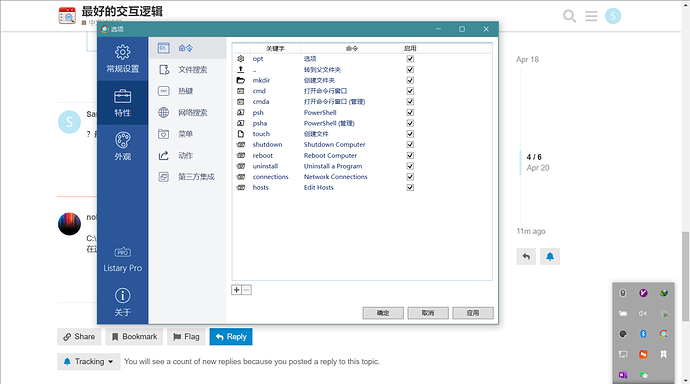Screen dimensions: 690x384
Task: Toggle the uninstall command checkbox
Action: (410, 166)
